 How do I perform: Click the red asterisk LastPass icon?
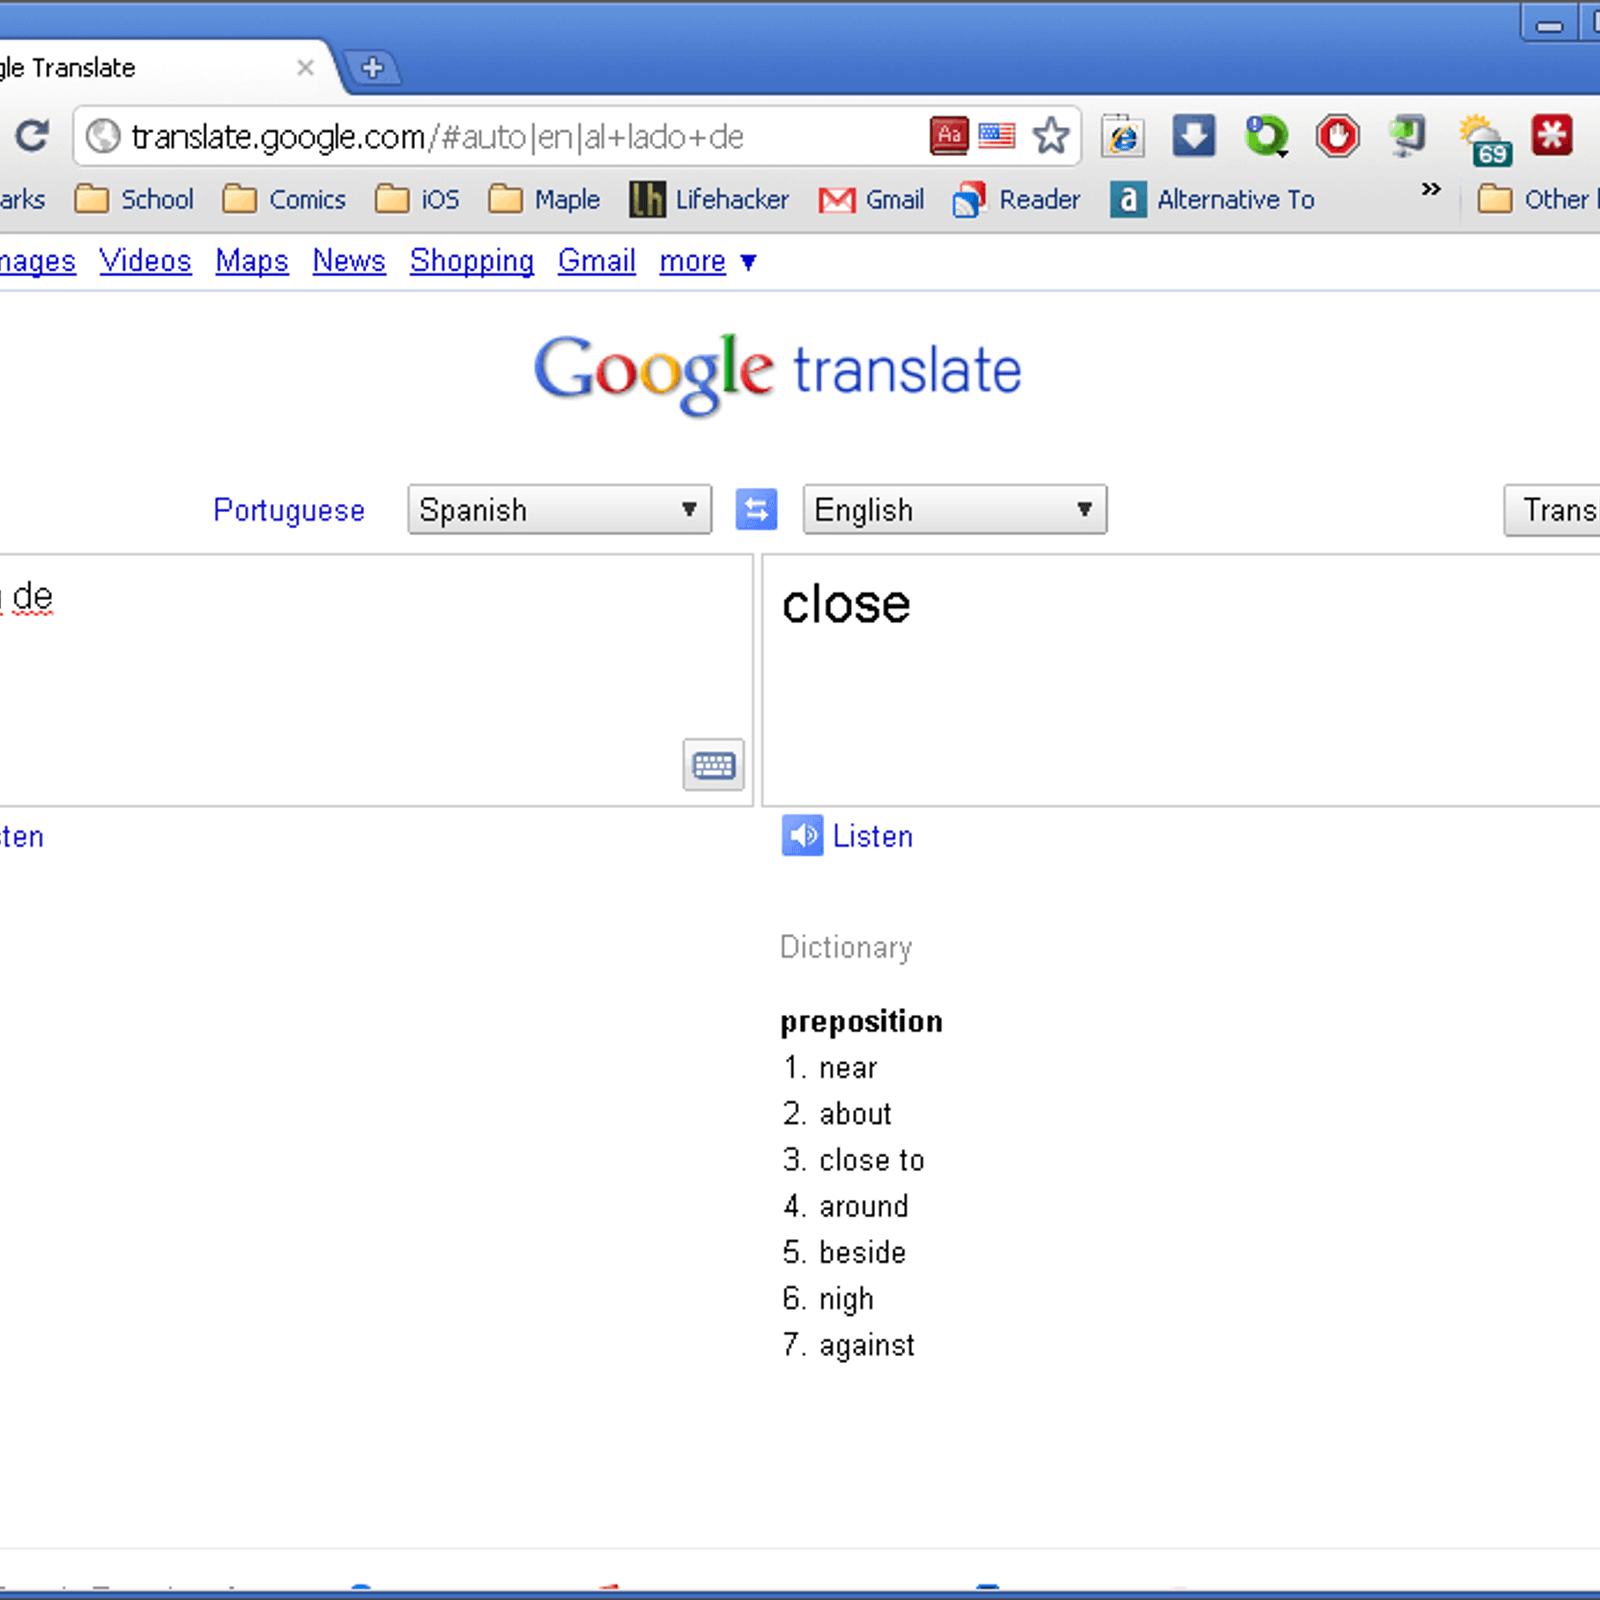coord(1552,135)
